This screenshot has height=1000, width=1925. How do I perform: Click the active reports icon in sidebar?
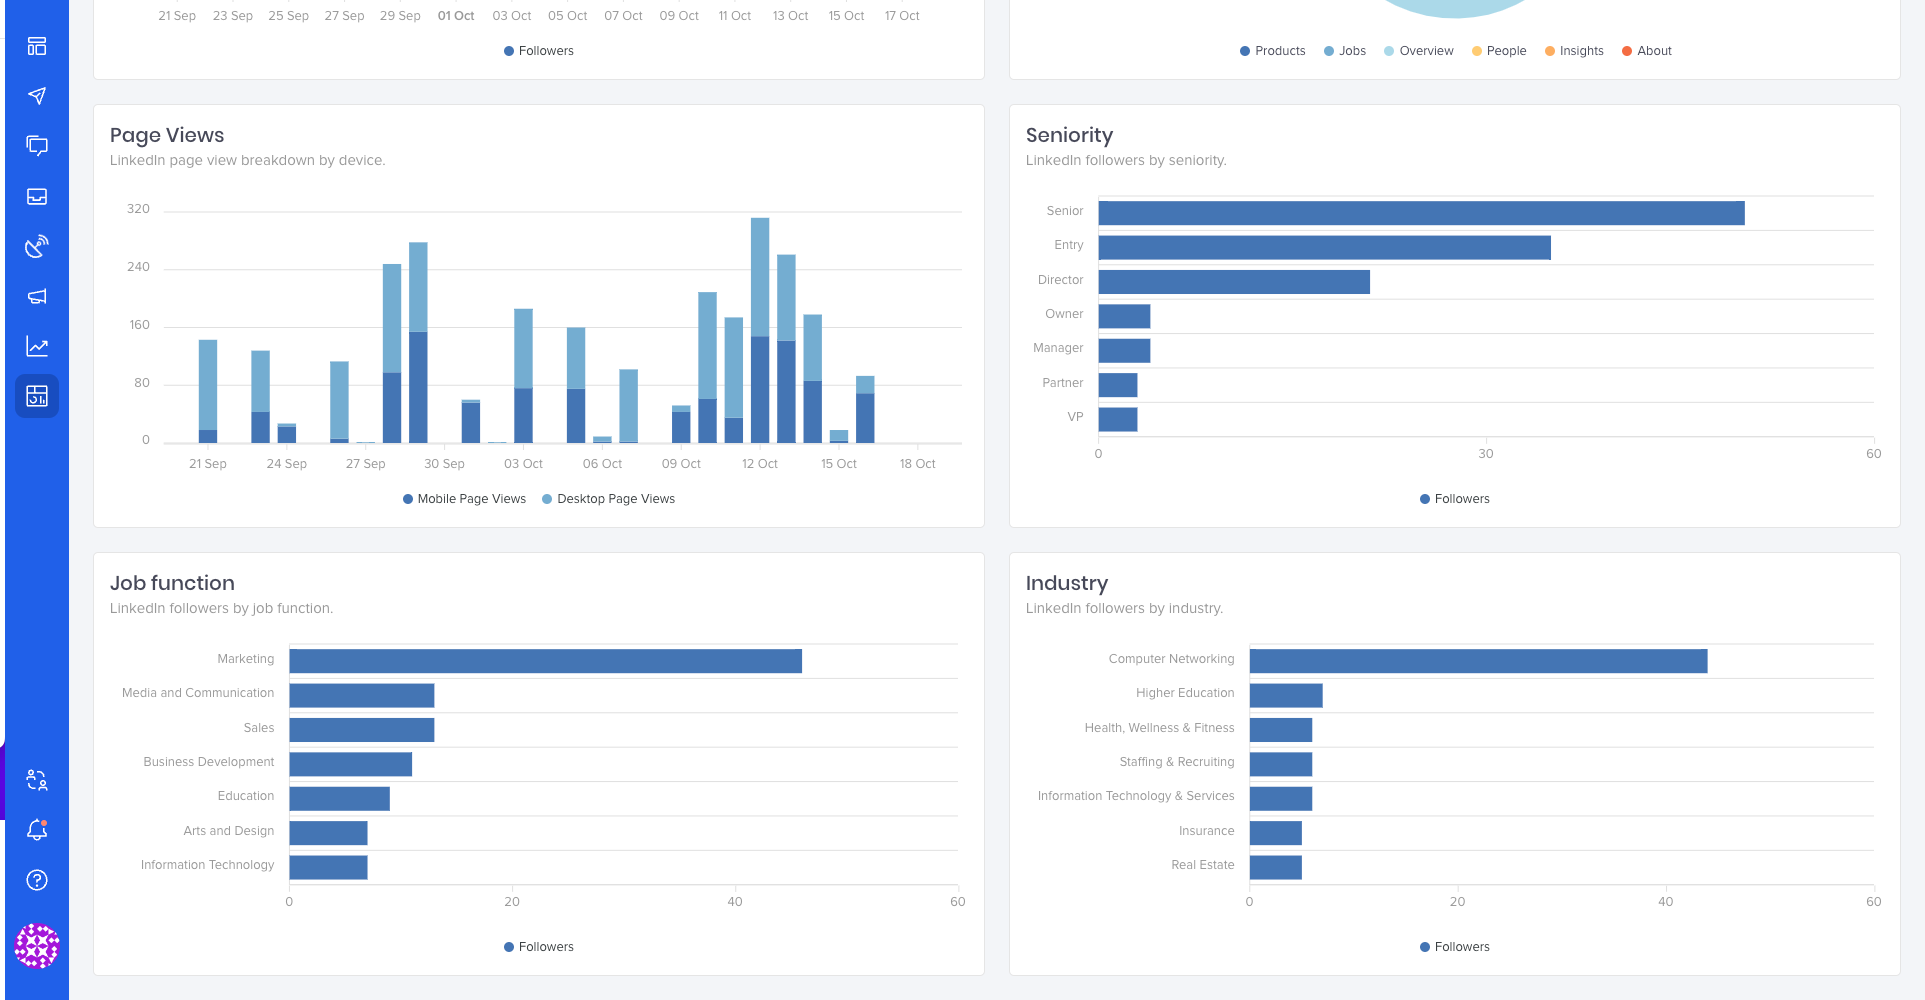36,396
